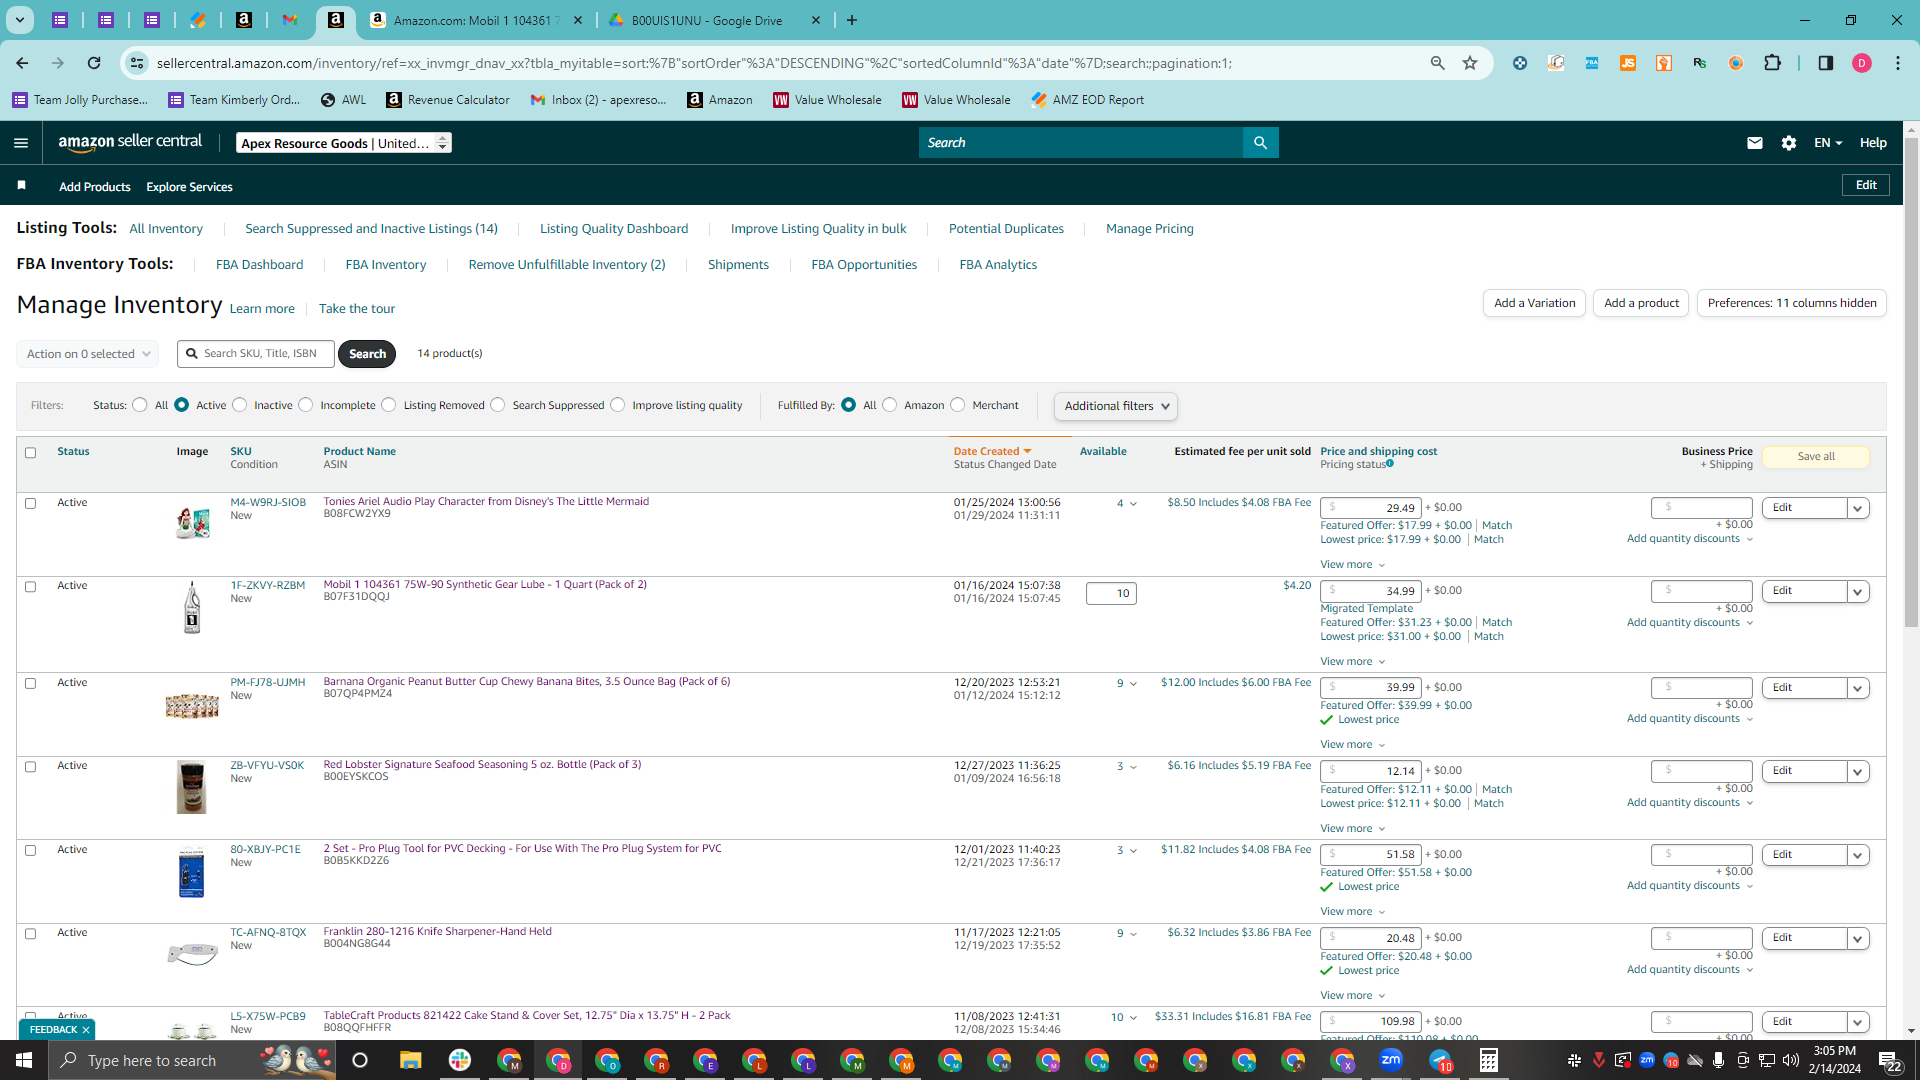Select the Inactive status radio button
Viewport: 1920px width, 1080px height.
pos(240,405)
